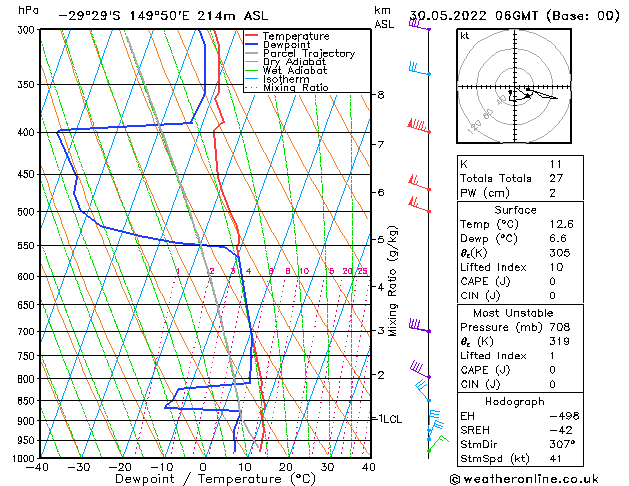629x486 pixels.
Task: Click the 850 pressure level label
Action: [x=28, y=401]
